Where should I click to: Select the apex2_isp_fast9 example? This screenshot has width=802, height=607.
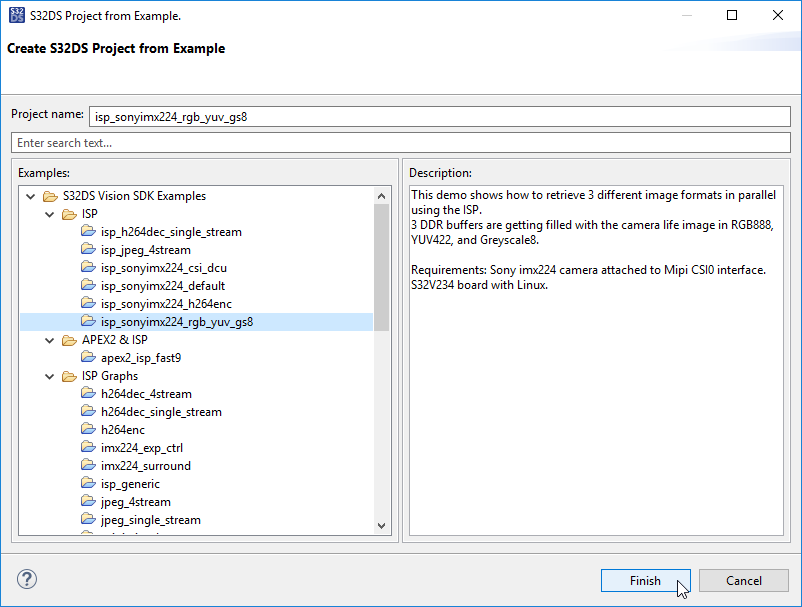click(x=141, y=358)
